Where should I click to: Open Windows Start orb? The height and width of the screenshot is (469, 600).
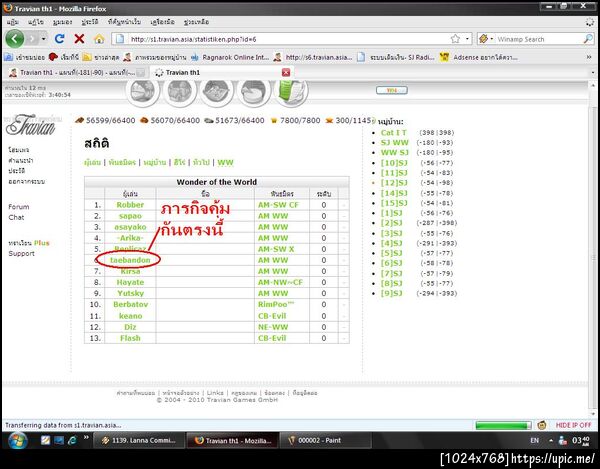(x=17, y=441)
